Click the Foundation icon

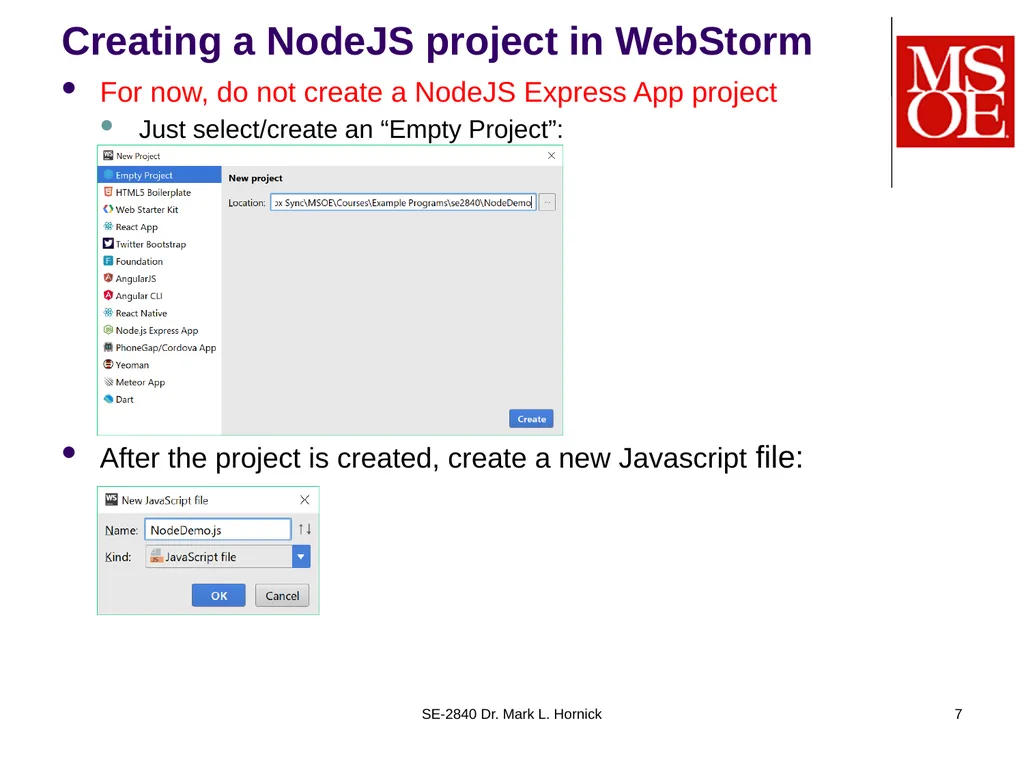pyautogui.click(x=108, y=261)
